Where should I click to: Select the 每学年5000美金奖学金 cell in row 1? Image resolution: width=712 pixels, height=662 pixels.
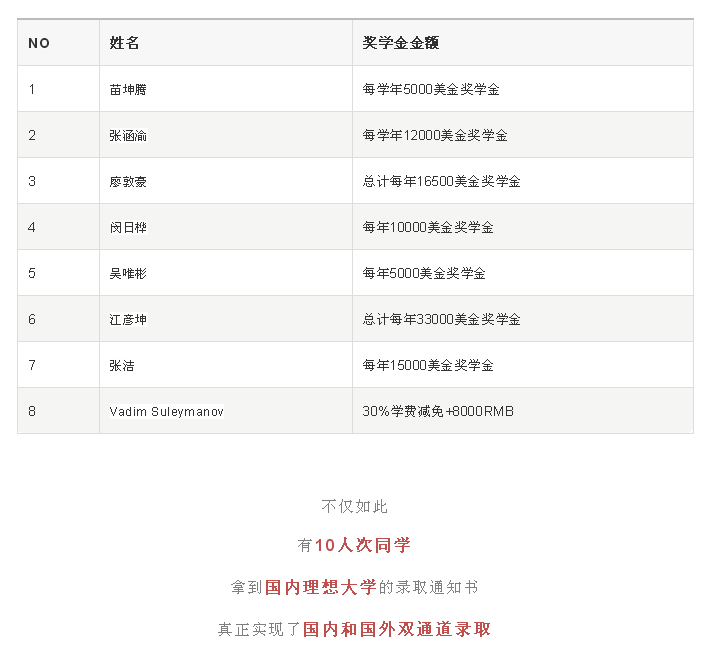(431, 89)
